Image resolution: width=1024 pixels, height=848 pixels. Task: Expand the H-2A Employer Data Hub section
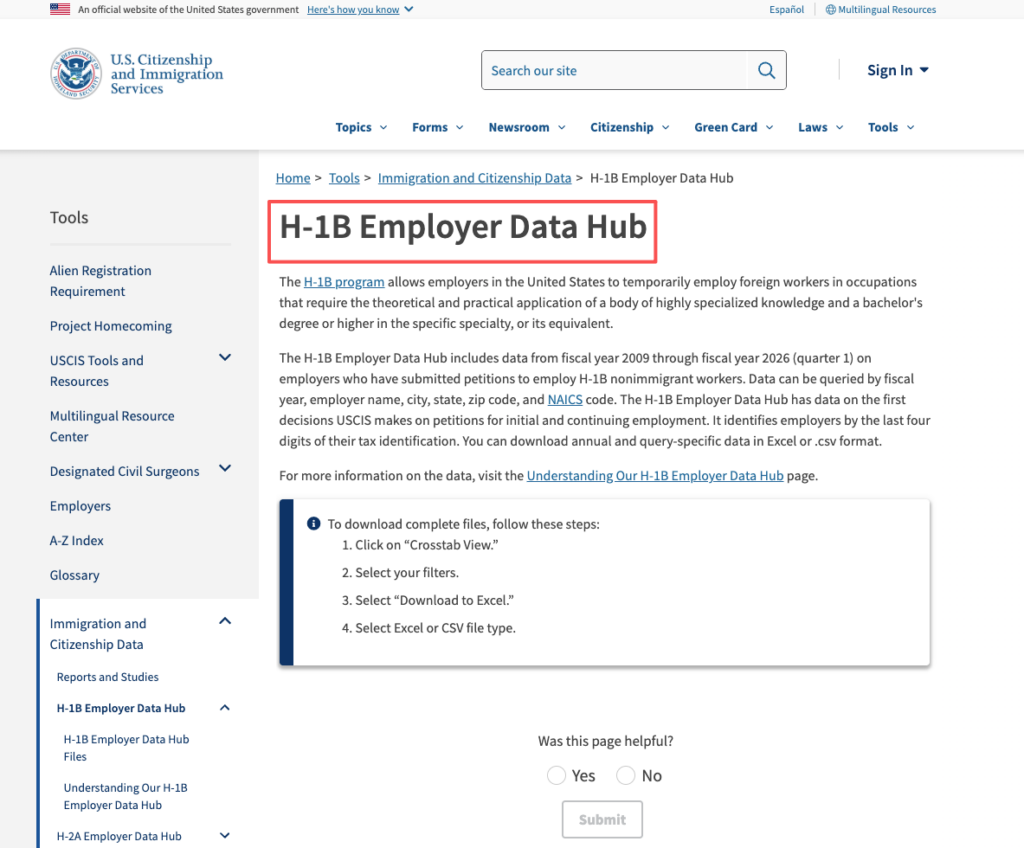point(225,835)
